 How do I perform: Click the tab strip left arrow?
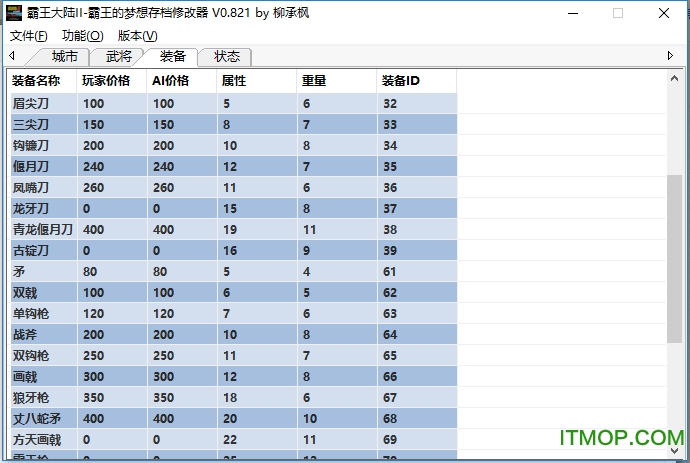tap(12, 55)
